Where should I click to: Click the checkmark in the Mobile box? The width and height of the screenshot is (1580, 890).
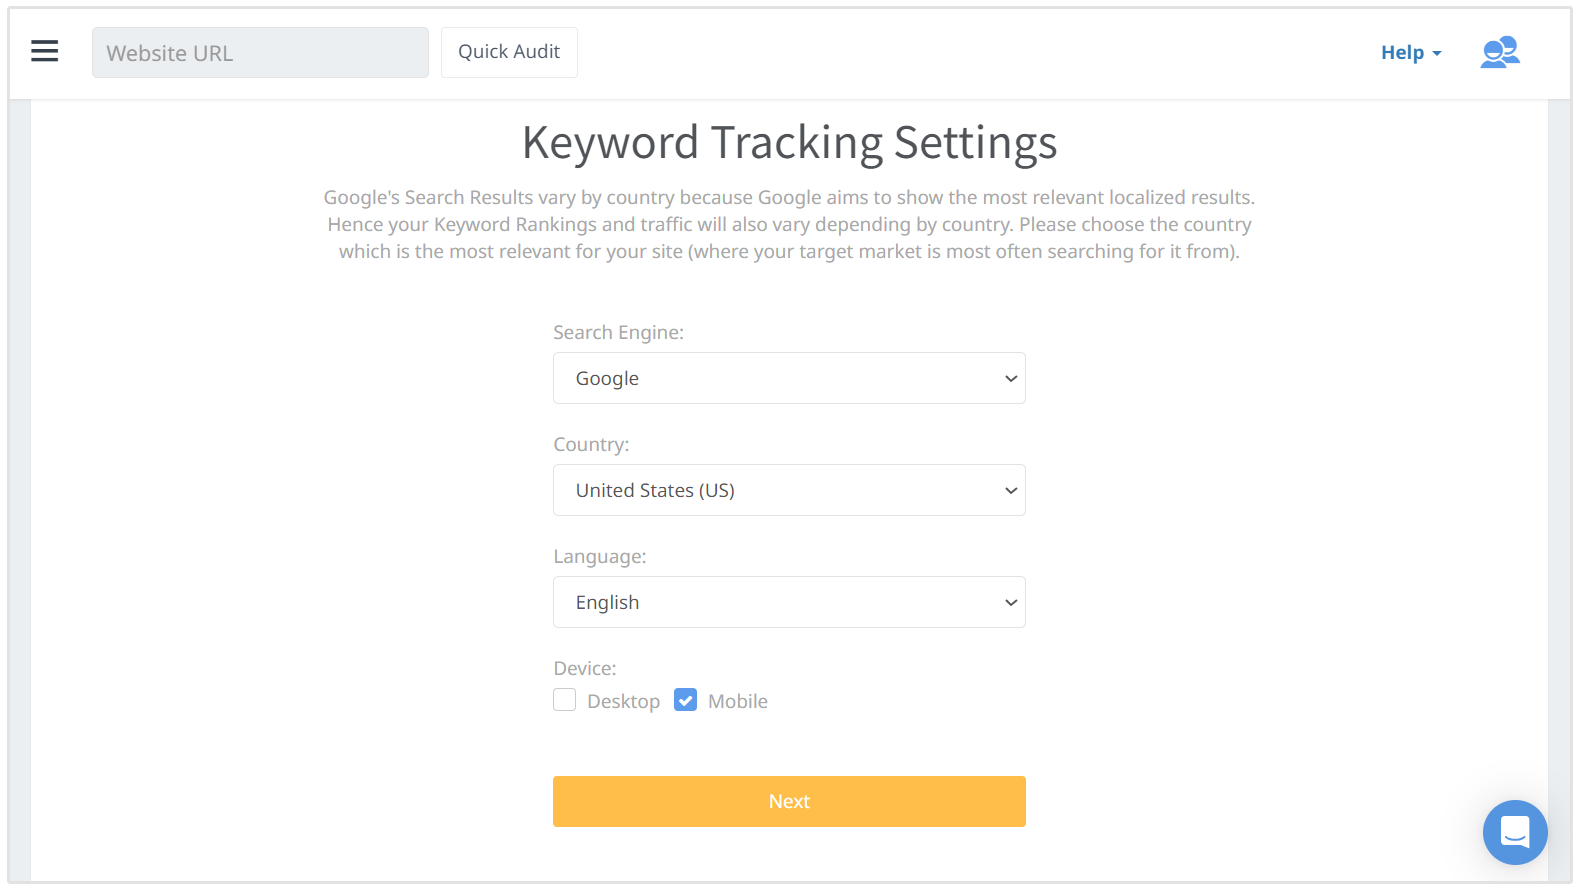pyautogui.click(x=685, y=700)
